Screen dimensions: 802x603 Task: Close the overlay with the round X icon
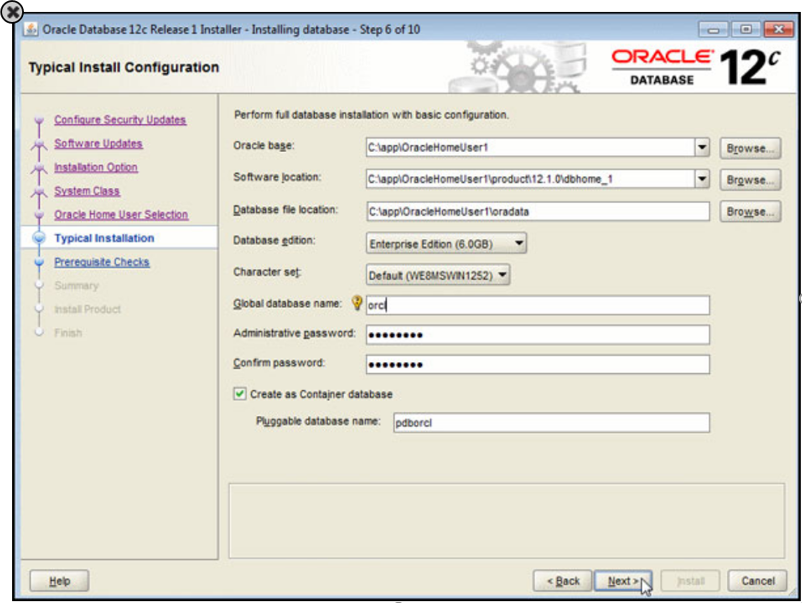point(12,12)
